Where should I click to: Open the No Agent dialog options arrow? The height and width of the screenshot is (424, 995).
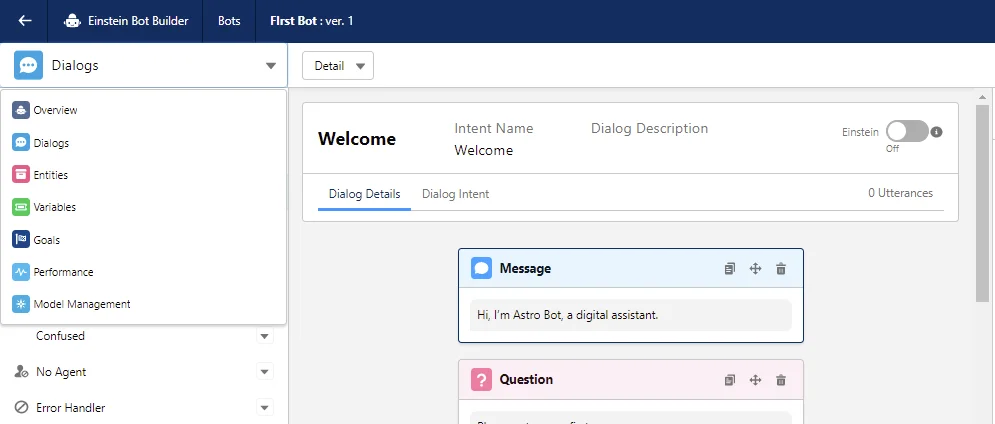tap(265, 372)
